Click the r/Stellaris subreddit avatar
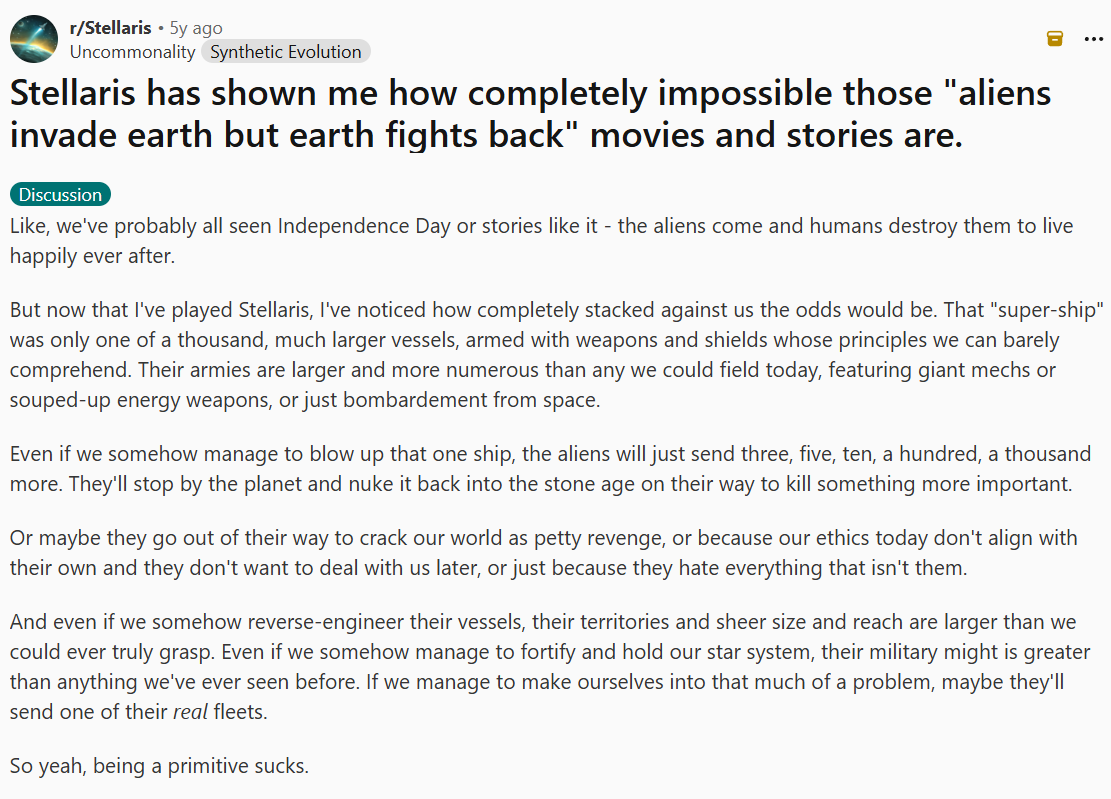This screenshot has width=1111, height=799. 33,39
